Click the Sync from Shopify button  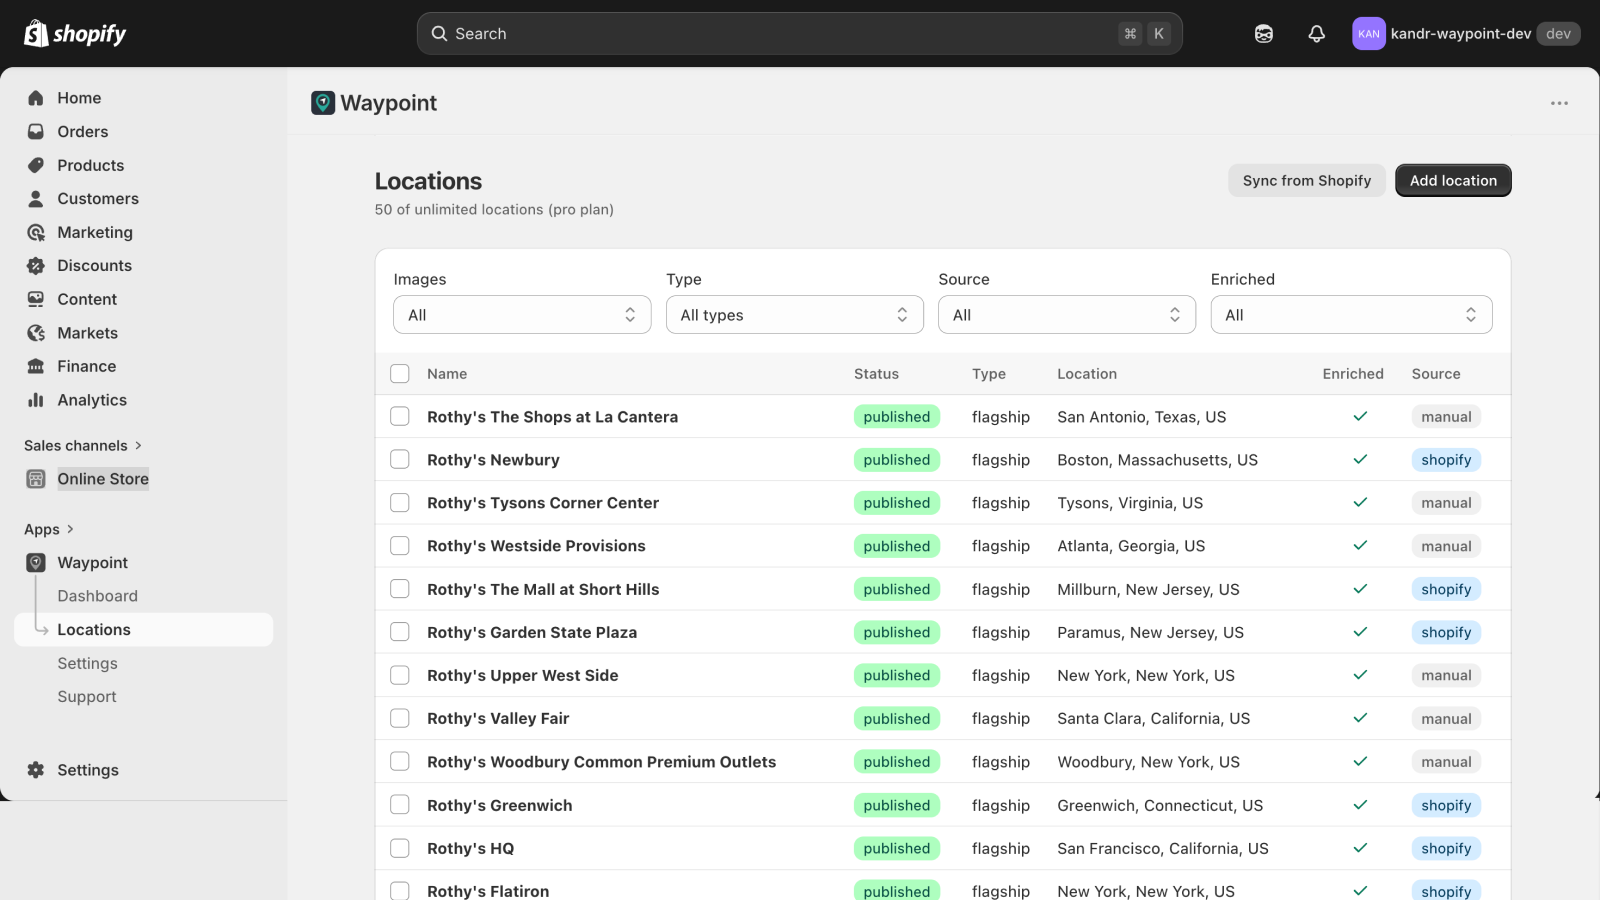[1307, 181]
